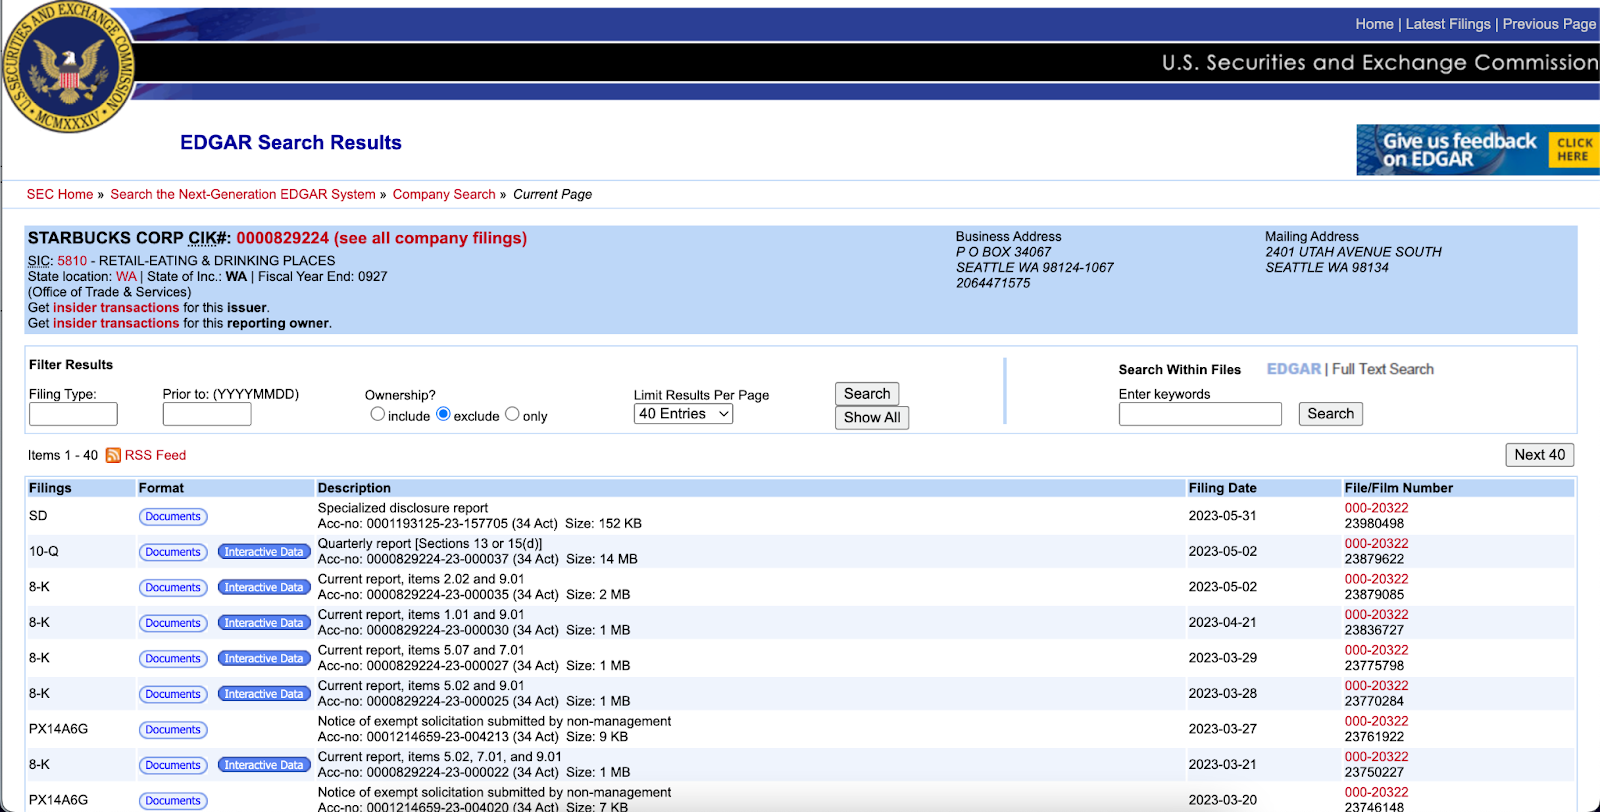Click Search button next to keywords field

(1331, 414)
